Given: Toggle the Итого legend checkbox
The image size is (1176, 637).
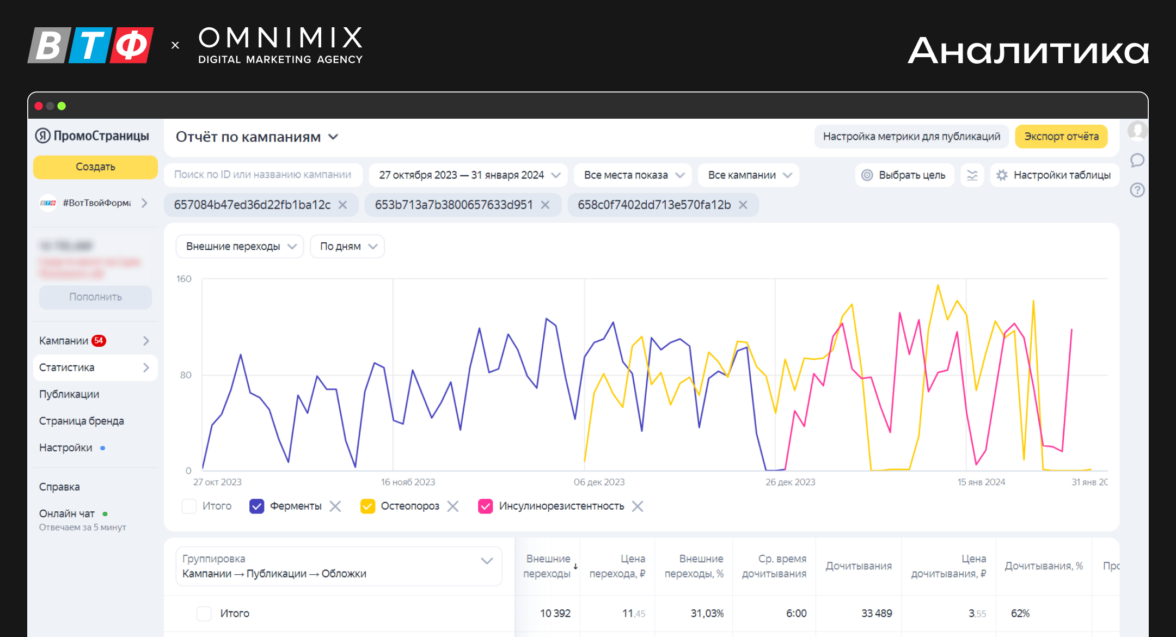Looking at the screenshot, I should click(189, 506).
